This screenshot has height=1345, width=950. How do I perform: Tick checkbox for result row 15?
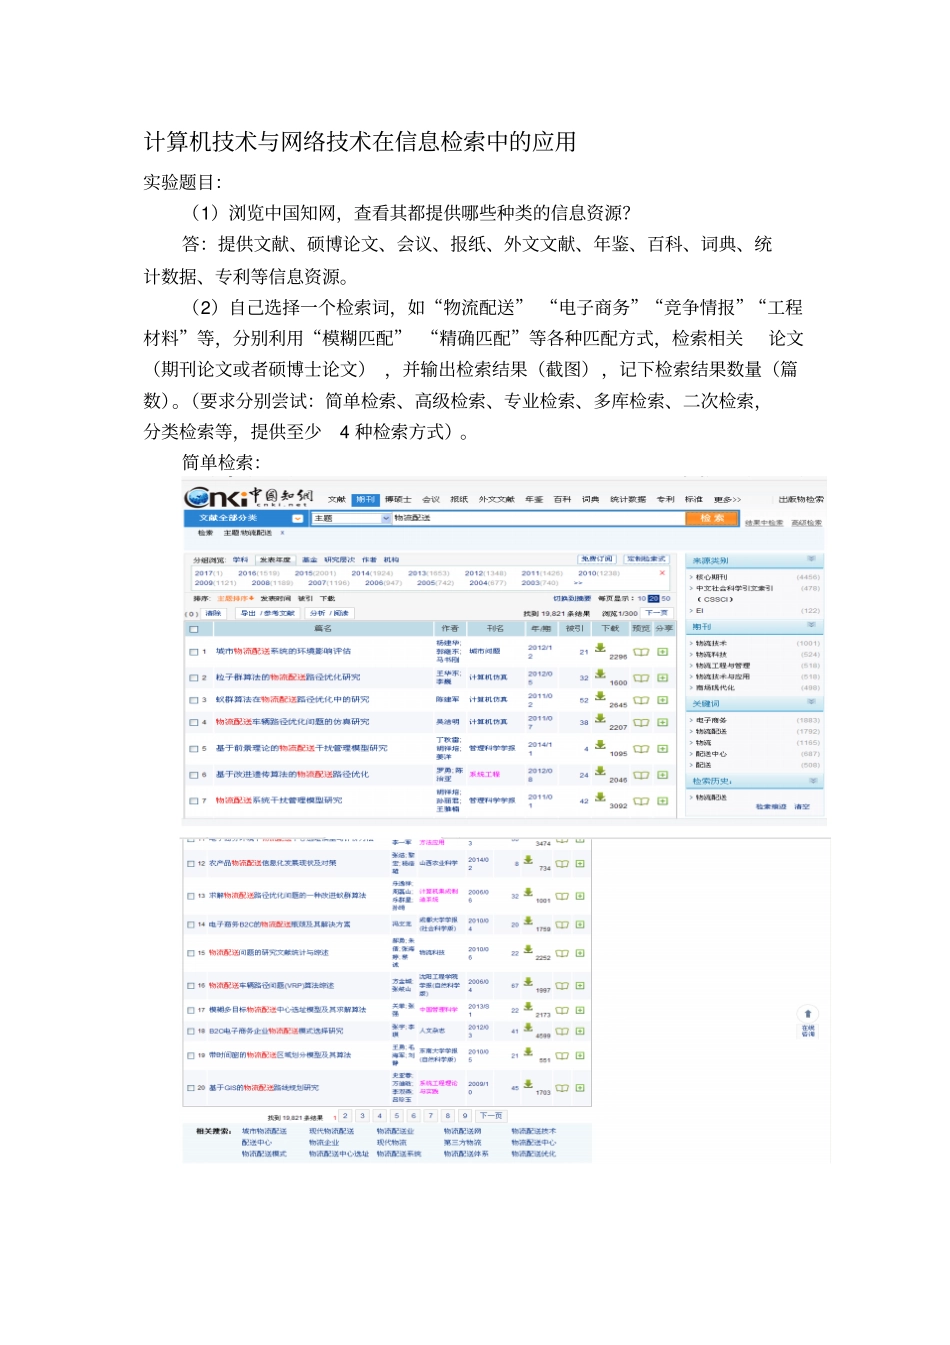pos(191,953)
